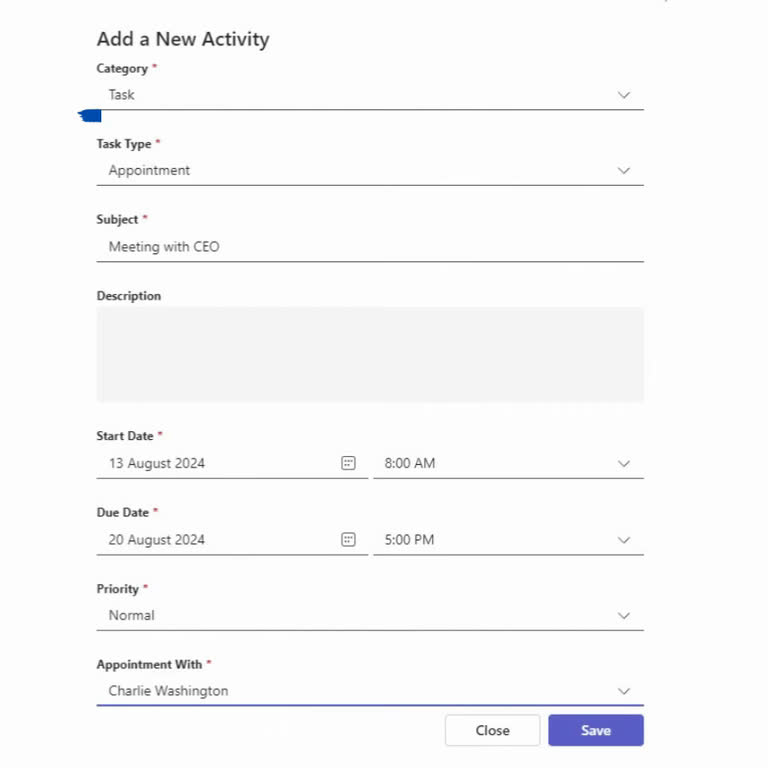Viewport: 768px width, 768px height.
Task: Expand Appointment With dropdown showing Charlie Washington
Action: 370,691
